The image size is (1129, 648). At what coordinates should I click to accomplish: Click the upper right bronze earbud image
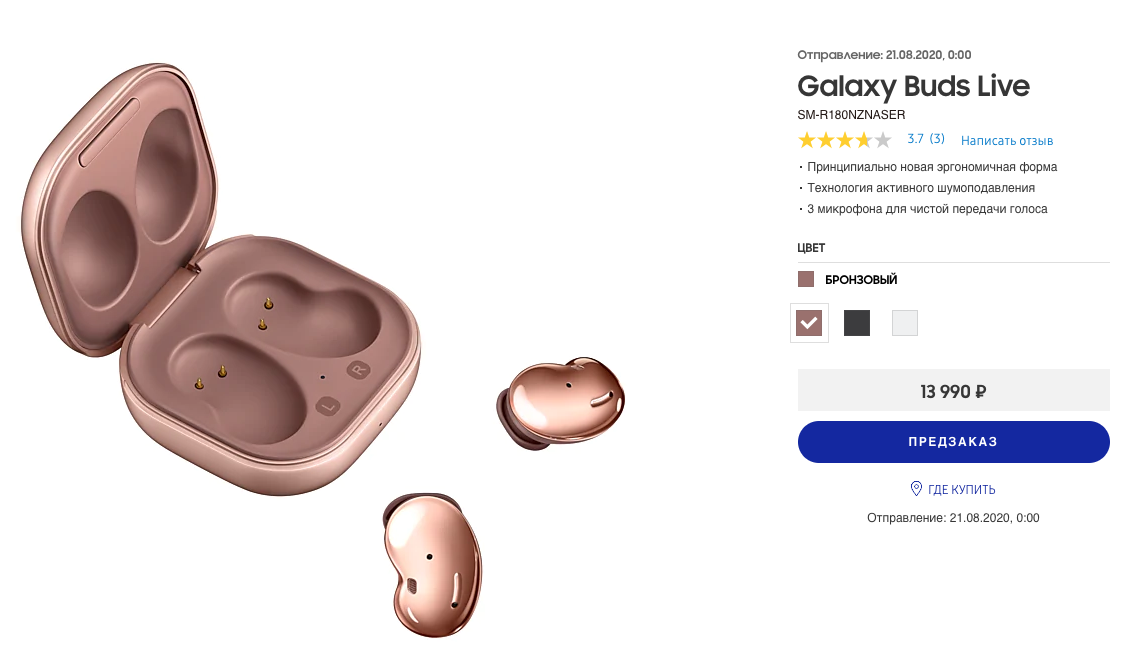(x=560, y=402)
